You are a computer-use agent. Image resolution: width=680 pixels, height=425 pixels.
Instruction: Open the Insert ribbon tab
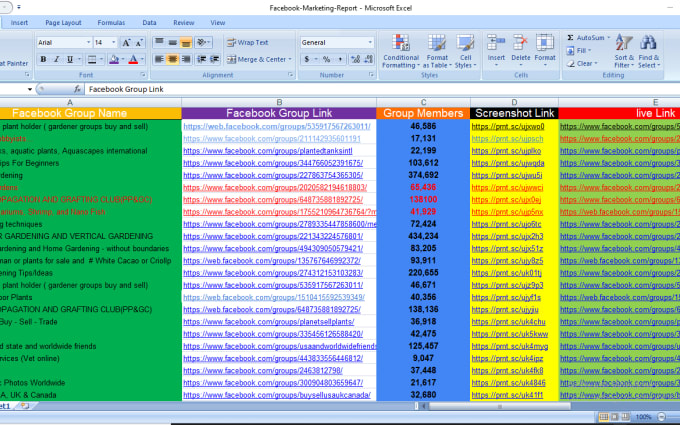(x=19, y=23)
